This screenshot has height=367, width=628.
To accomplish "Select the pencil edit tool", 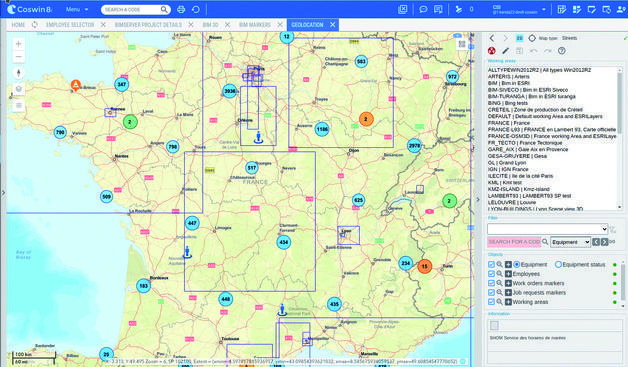I will (506, 51).
